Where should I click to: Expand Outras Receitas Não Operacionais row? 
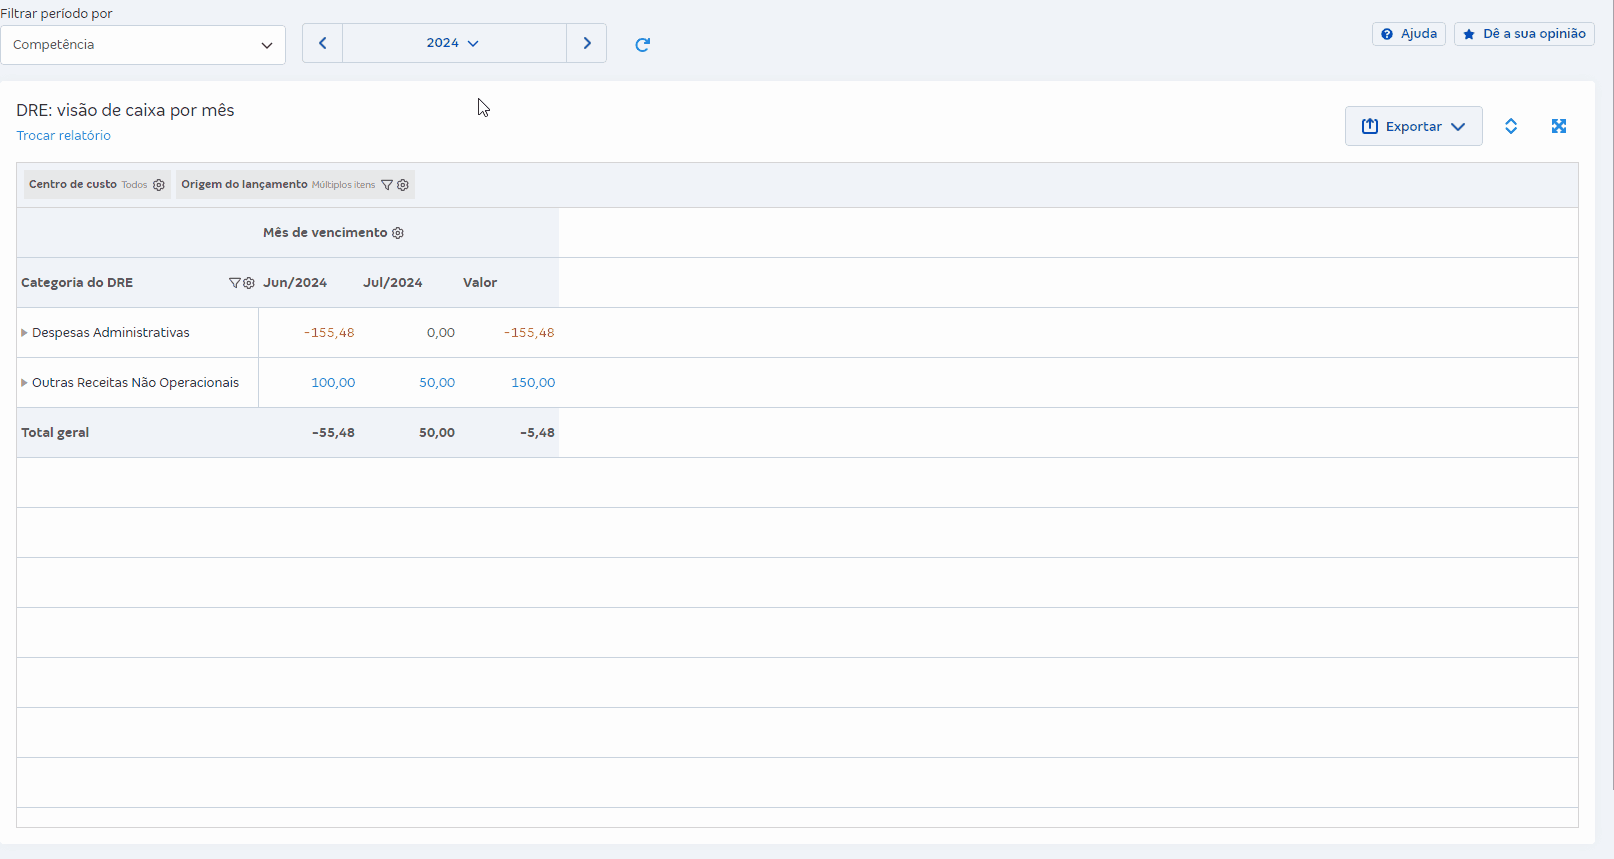tap(24, 383)
